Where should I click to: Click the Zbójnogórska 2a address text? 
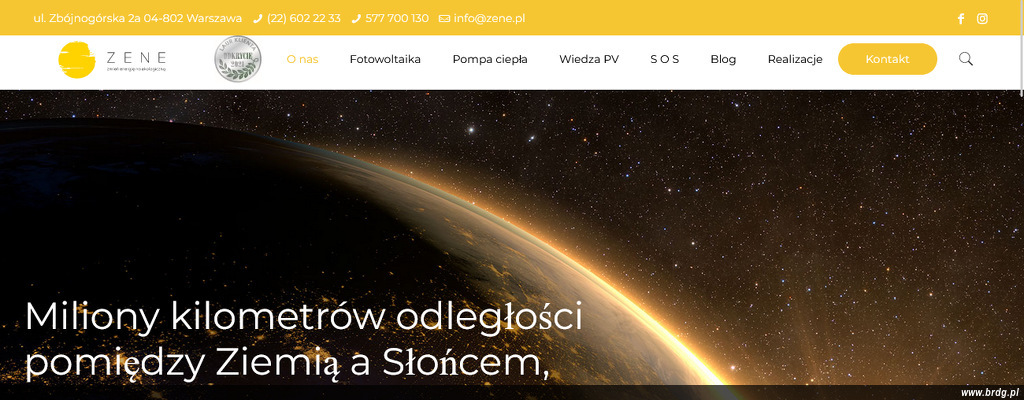click(137, 19)
